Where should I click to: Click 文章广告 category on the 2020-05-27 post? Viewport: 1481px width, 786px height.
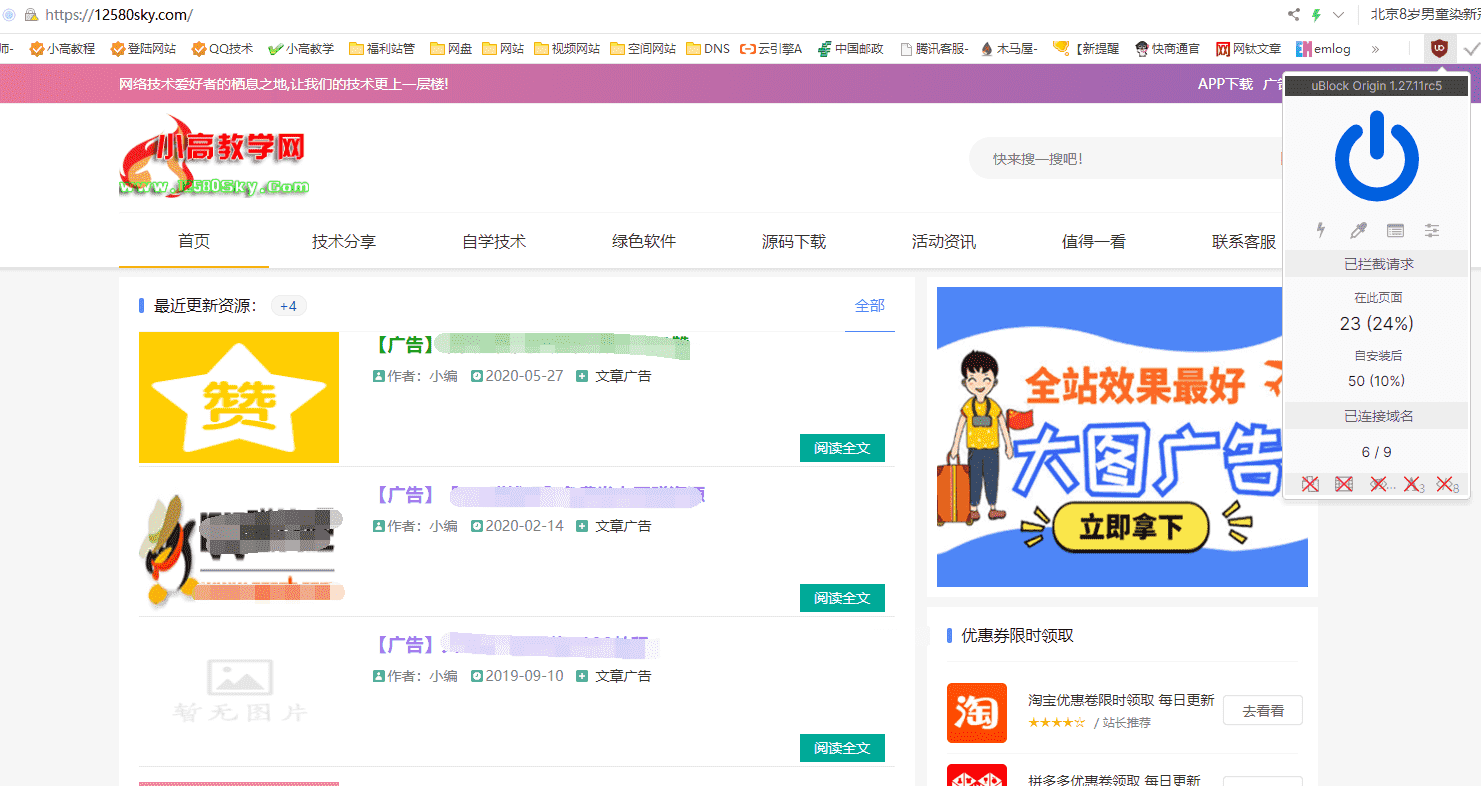click(x=623, y=376)
